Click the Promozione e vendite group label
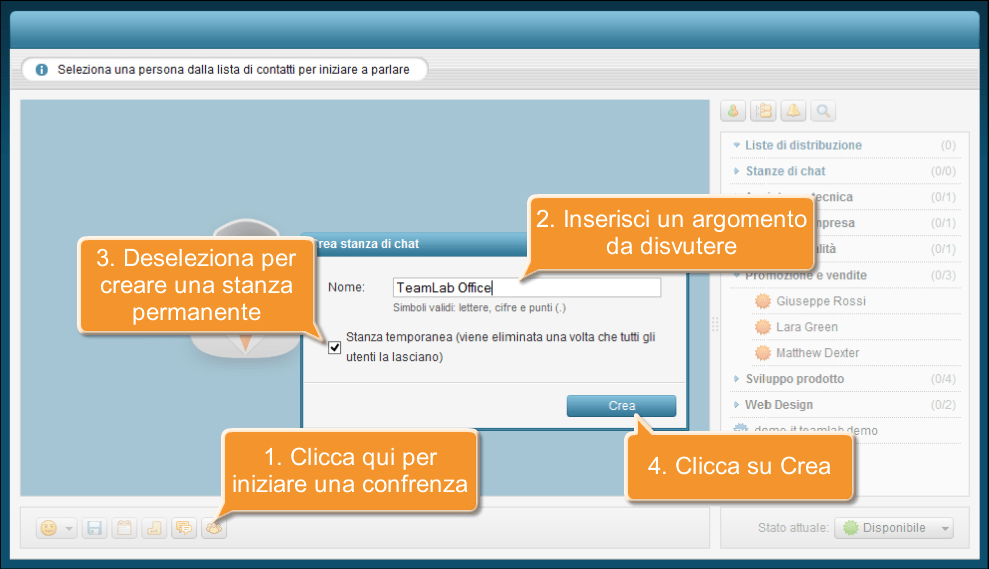The width and height of the screenshot is (989, 569). (806, 275)
